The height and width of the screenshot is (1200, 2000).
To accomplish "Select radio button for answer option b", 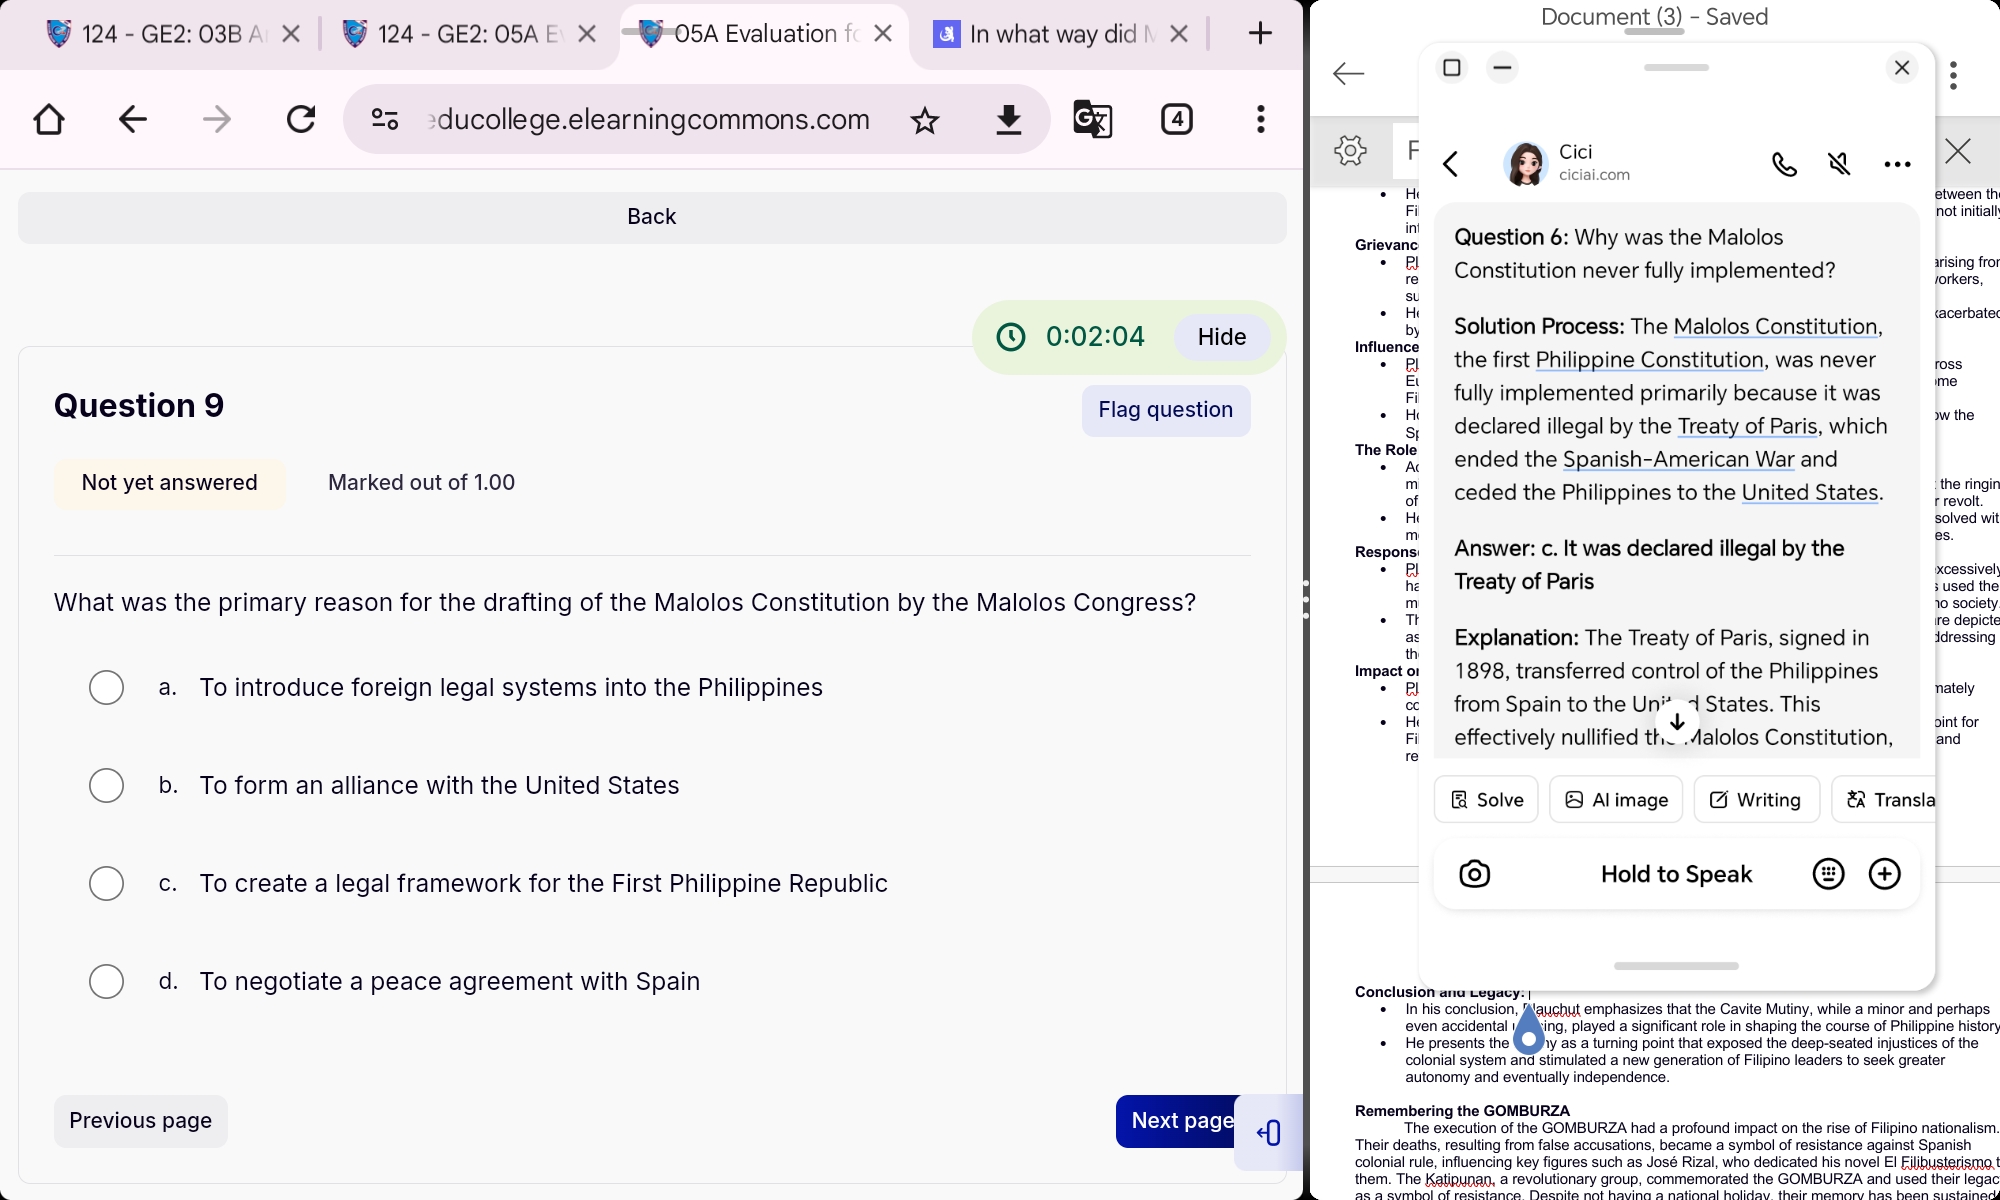I will coord(106,784).
